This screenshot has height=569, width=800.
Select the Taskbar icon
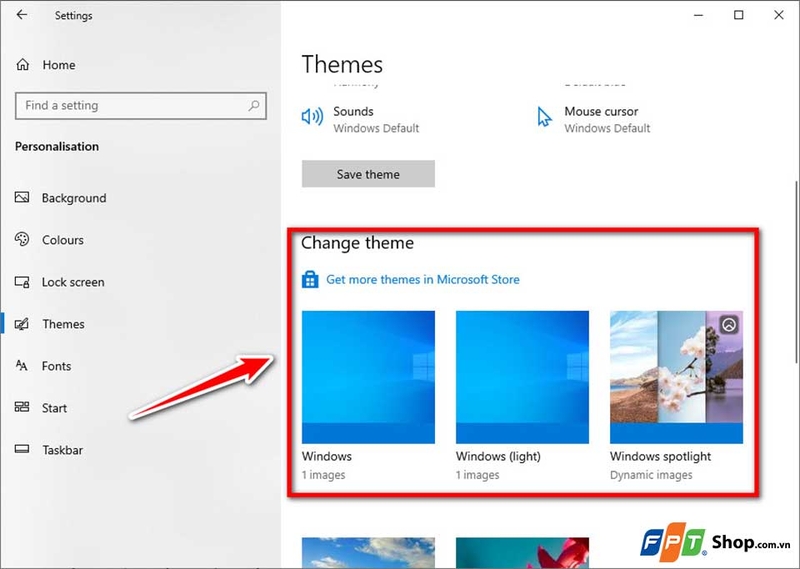22,449
